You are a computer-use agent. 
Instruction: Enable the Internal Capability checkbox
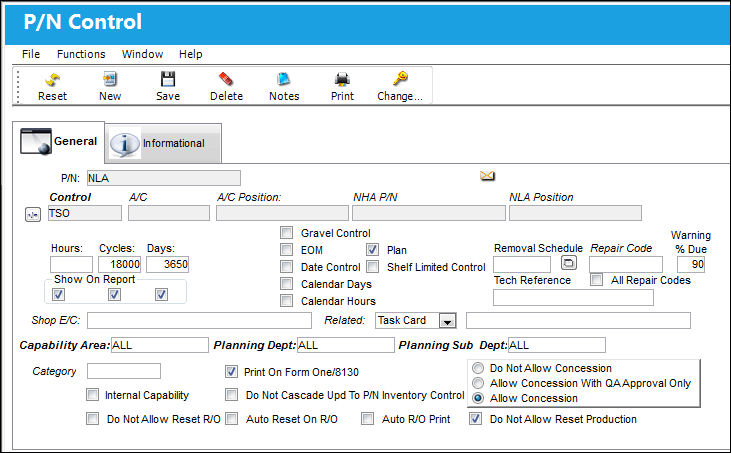click(x=92, y=395)
